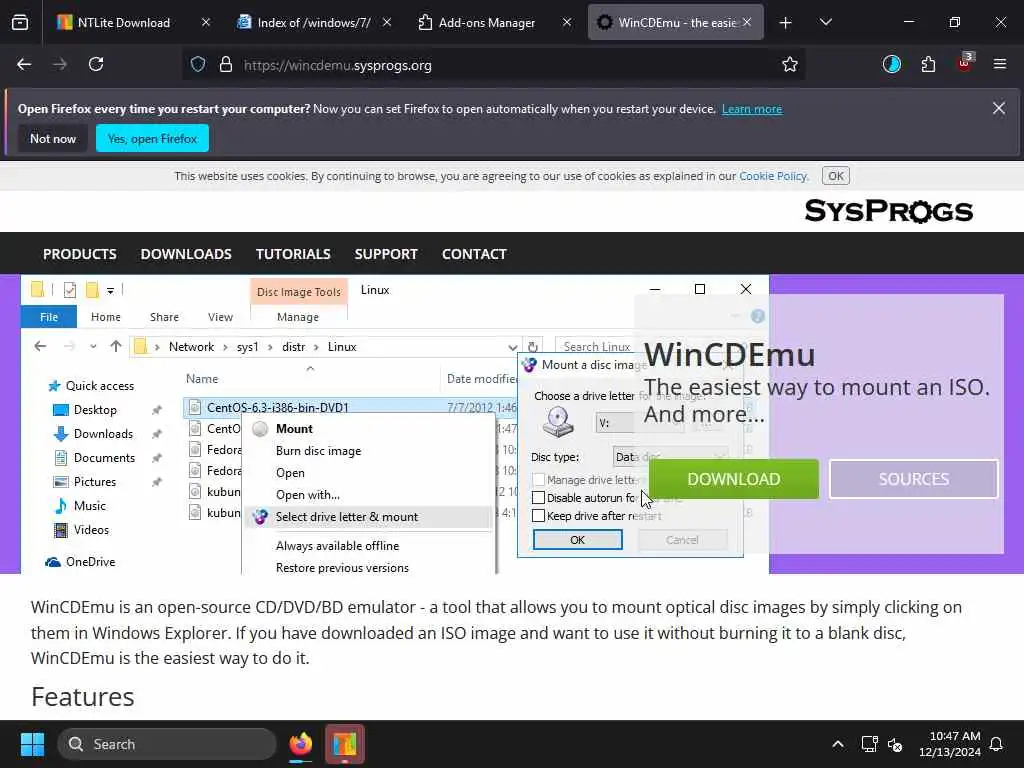Click the green DOWNLOAD button
This screenshot has height=768, width=1024.
734,479
